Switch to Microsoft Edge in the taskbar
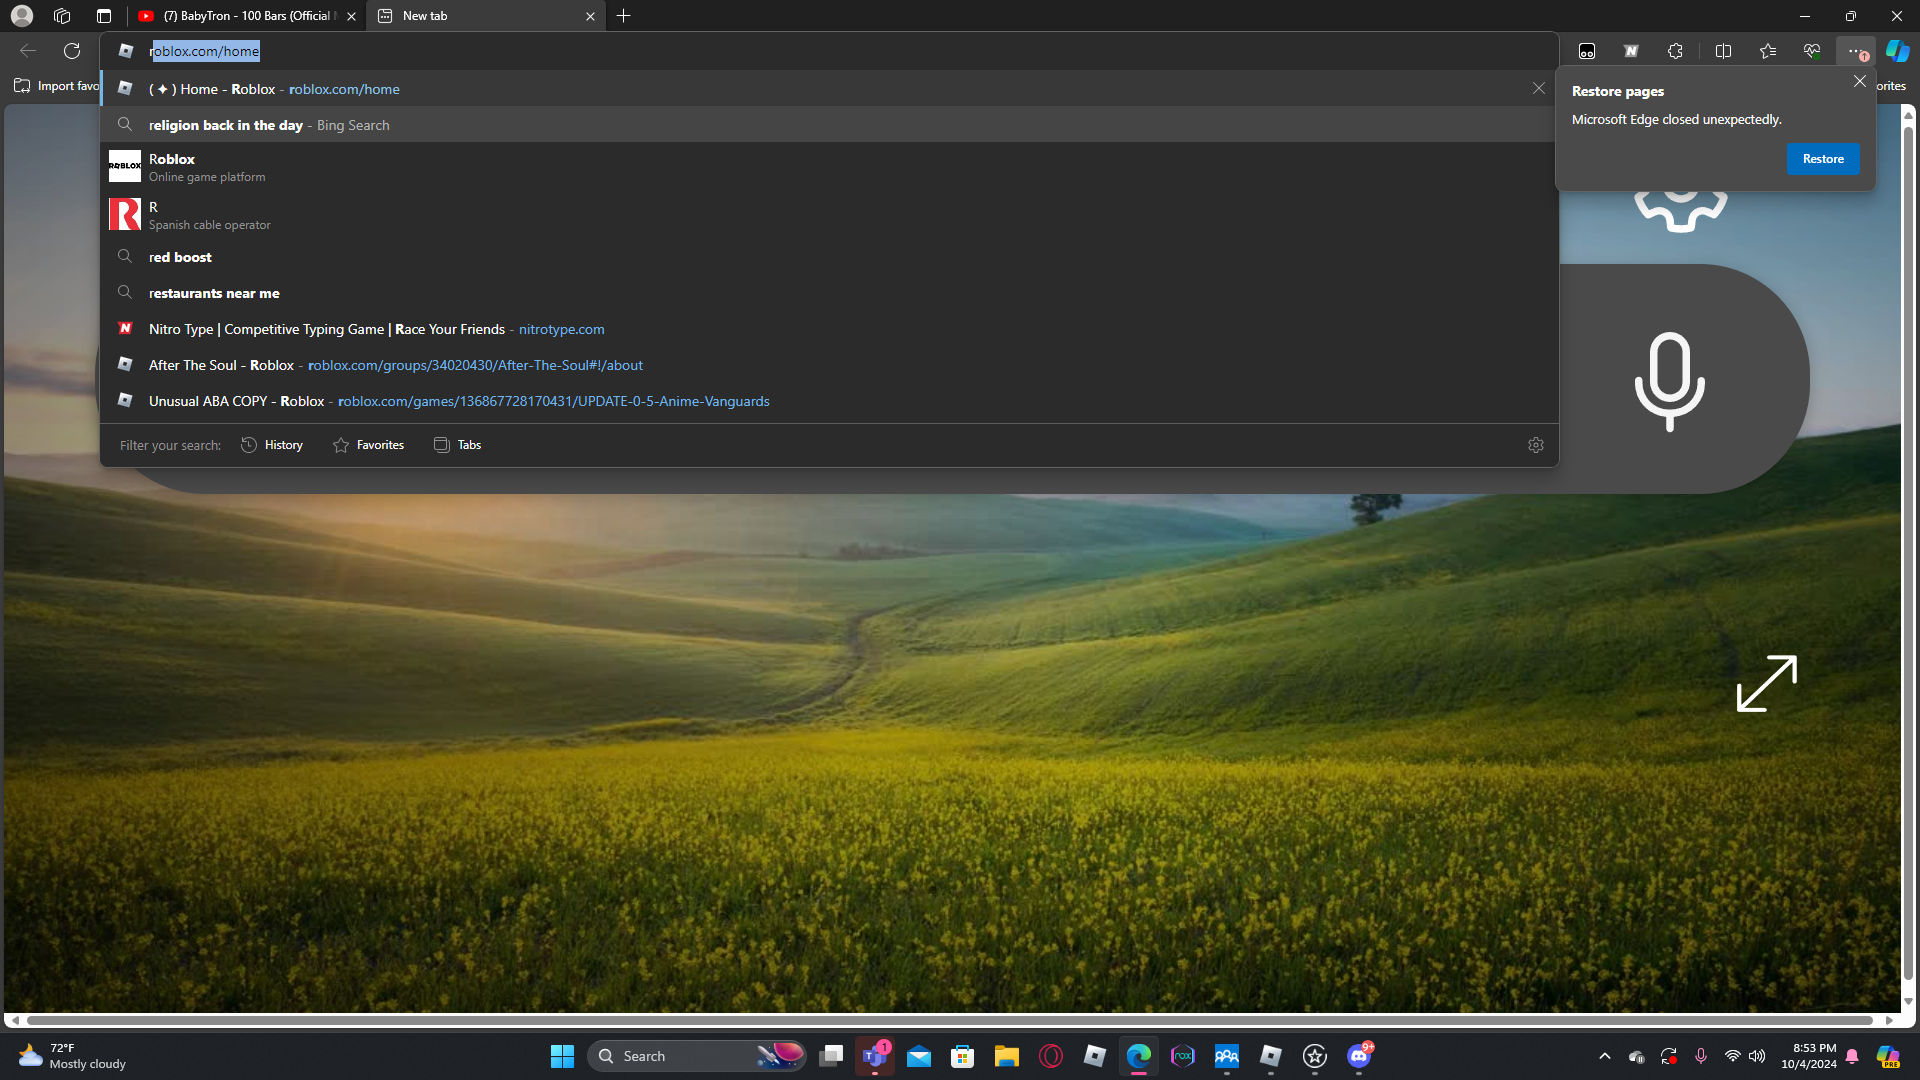 (x=1139, y=1056)
